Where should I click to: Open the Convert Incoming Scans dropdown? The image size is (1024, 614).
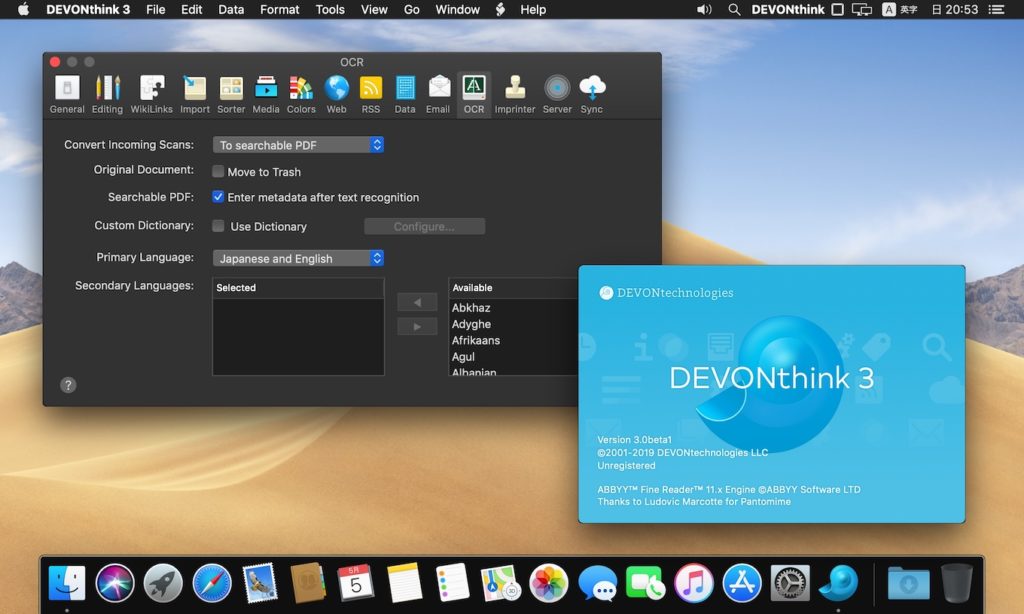point(297,144)
